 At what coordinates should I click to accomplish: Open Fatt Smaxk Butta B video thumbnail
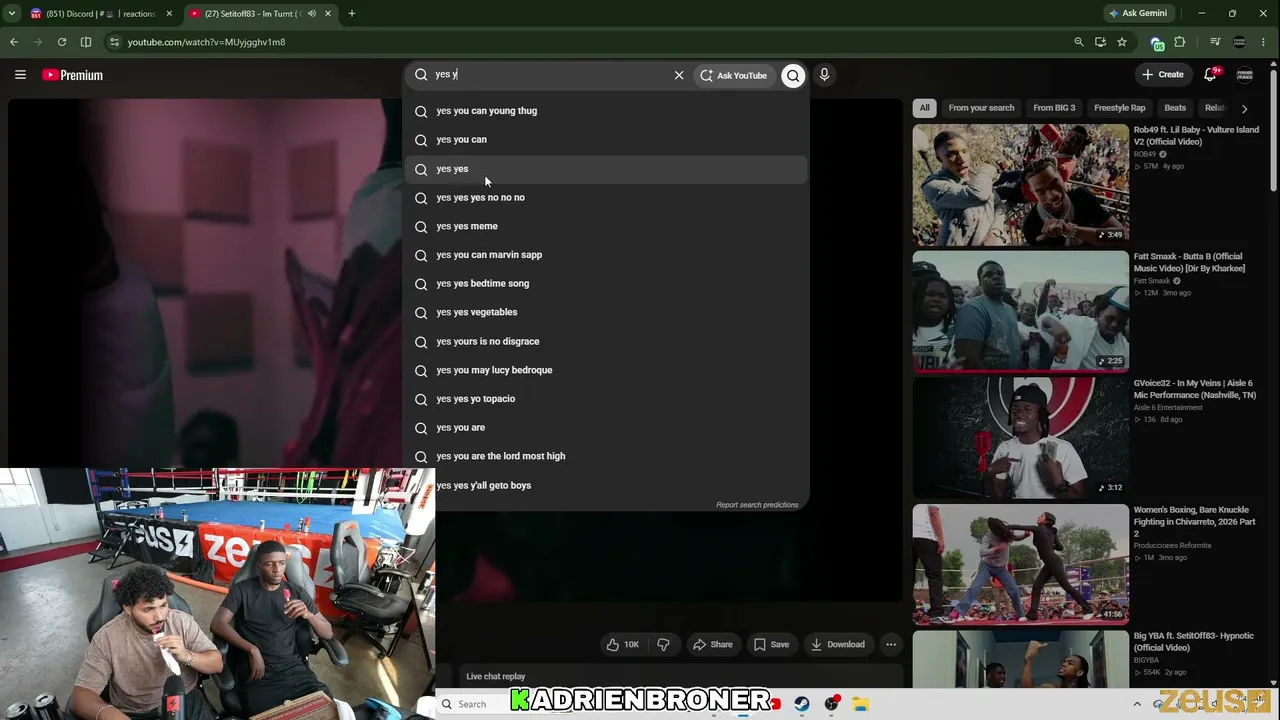(x=1020, y=311)
